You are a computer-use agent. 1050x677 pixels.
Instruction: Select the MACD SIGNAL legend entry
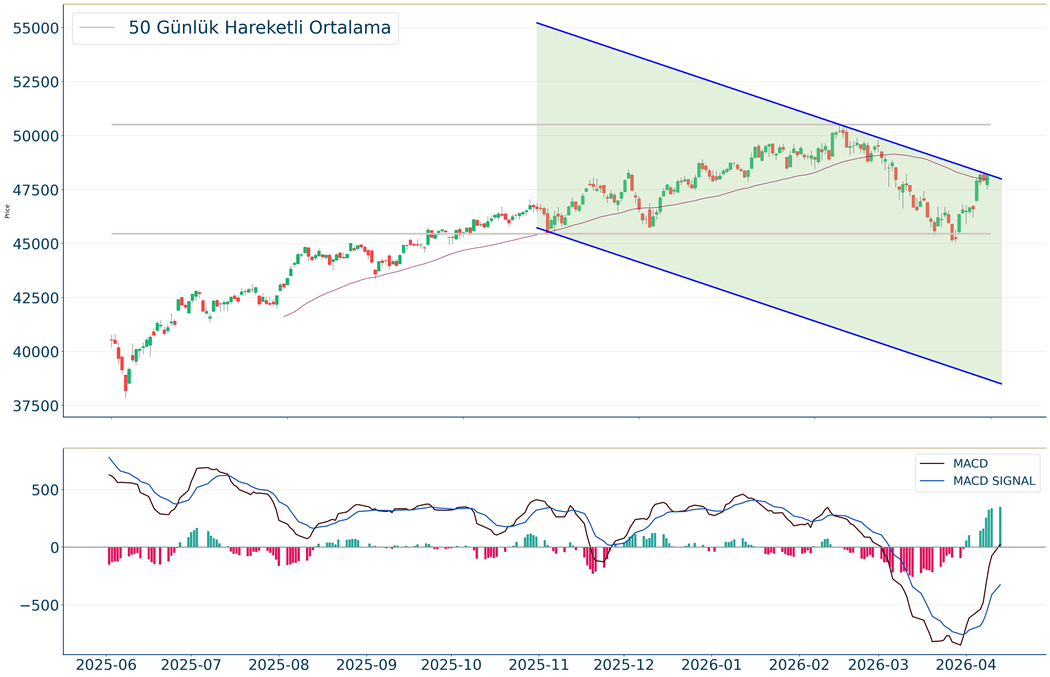[x=995, y=482]
